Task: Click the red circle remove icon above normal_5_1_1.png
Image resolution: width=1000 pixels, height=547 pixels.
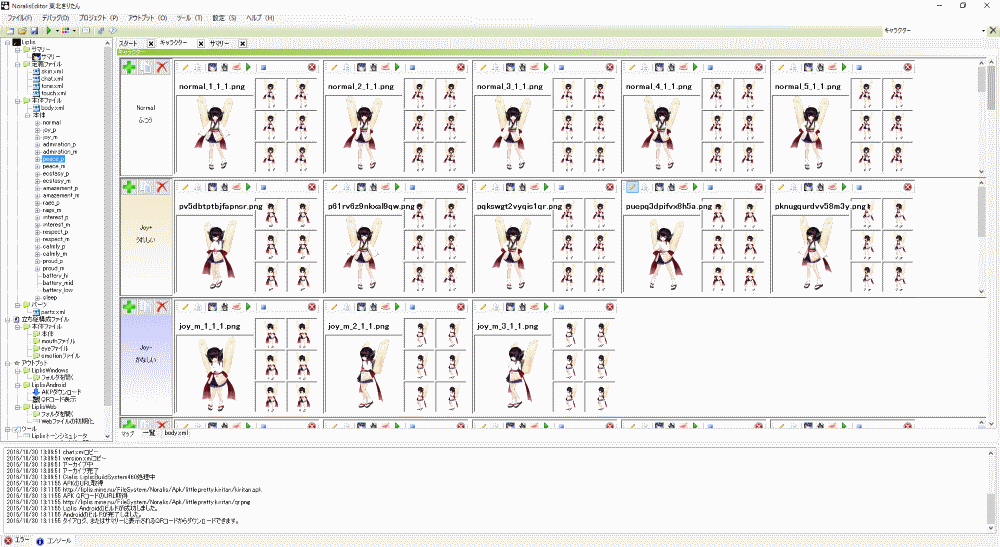Action: tap(908, 67)
